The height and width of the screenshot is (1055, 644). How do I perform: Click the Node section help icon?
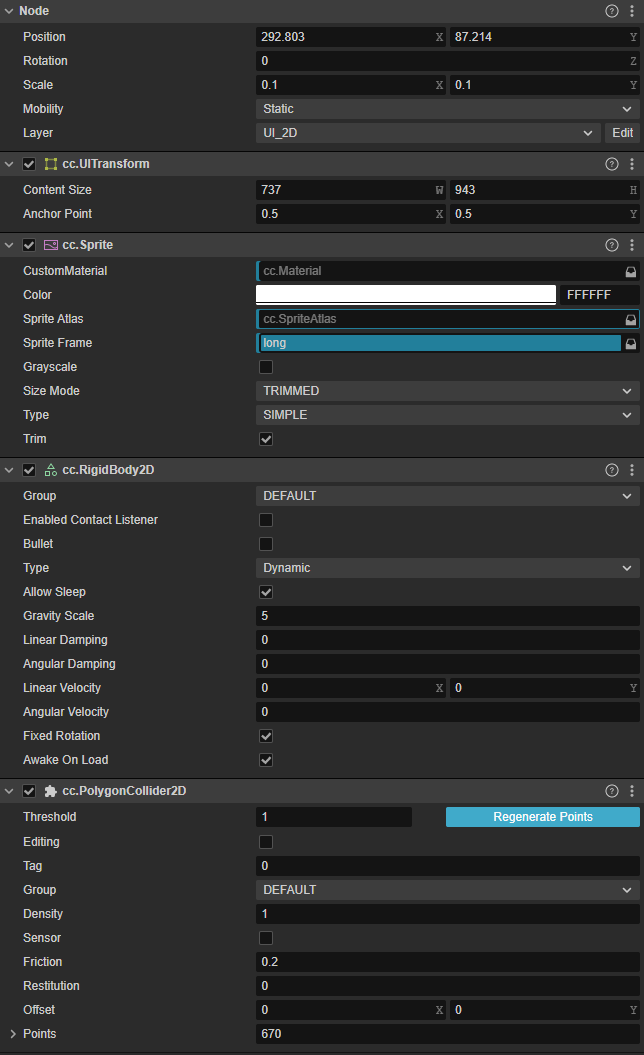(612, 11)
